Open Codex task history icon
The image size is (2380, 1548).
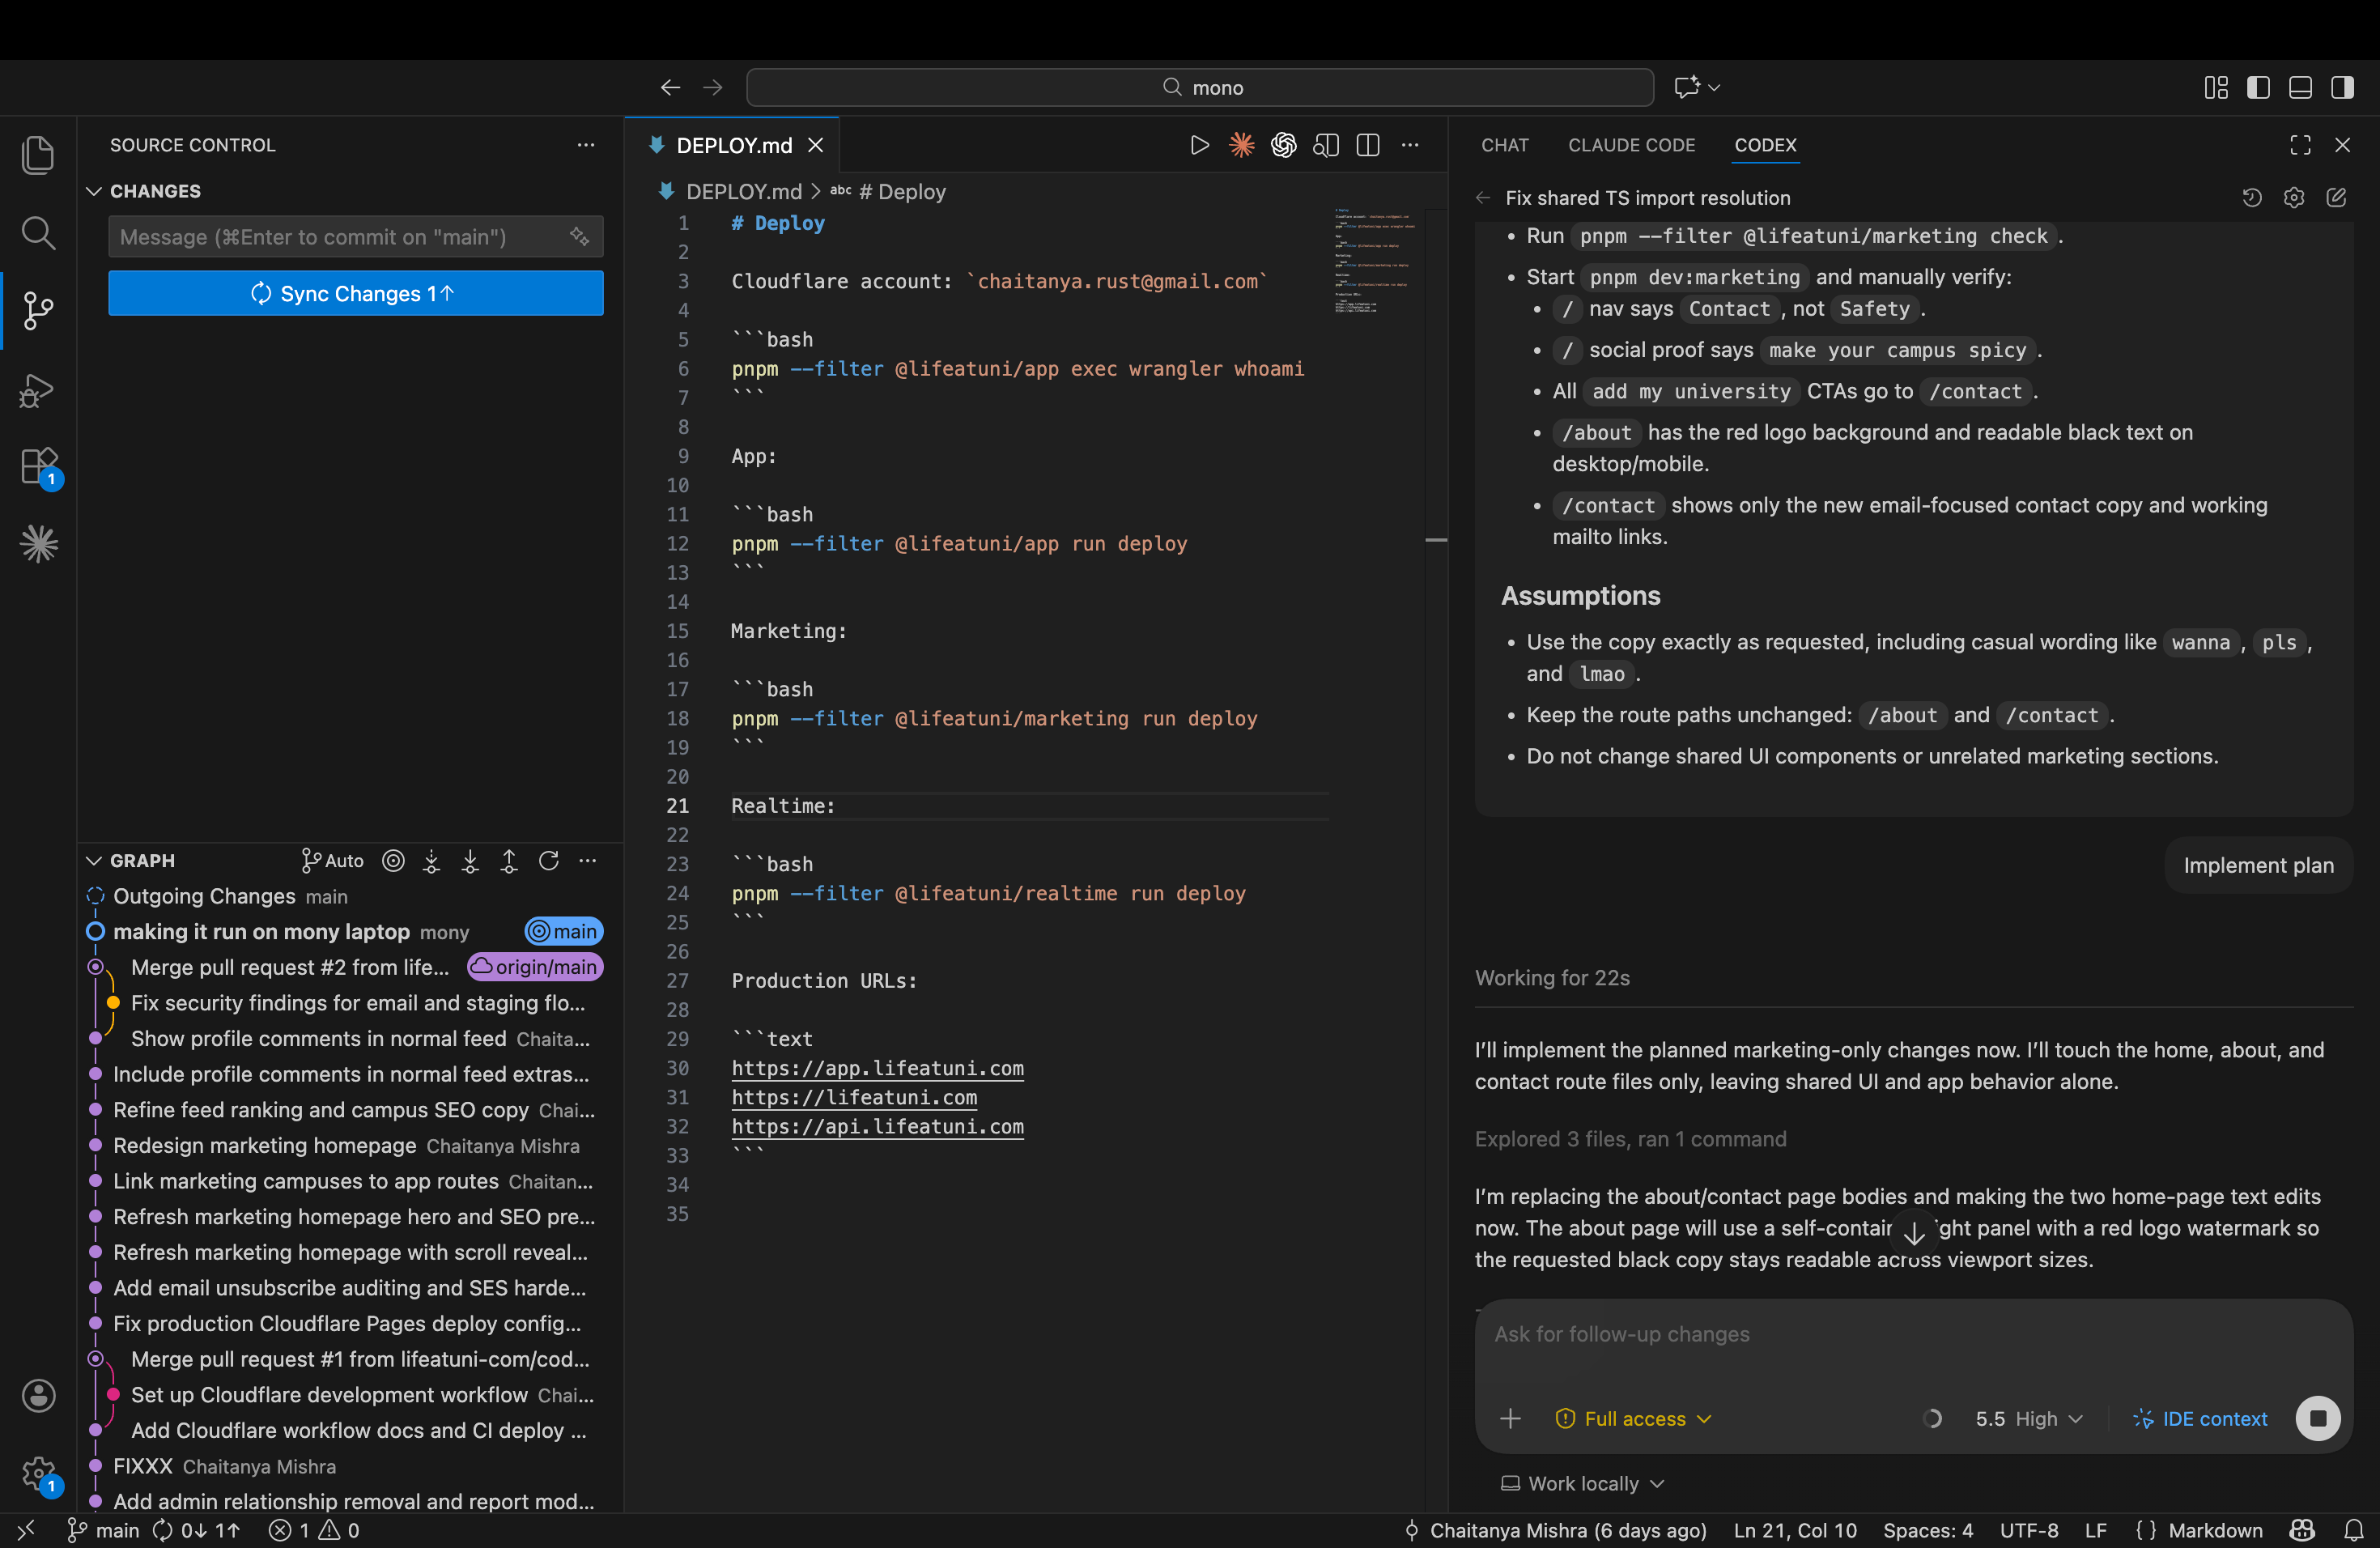click(x=2251, y=198)
